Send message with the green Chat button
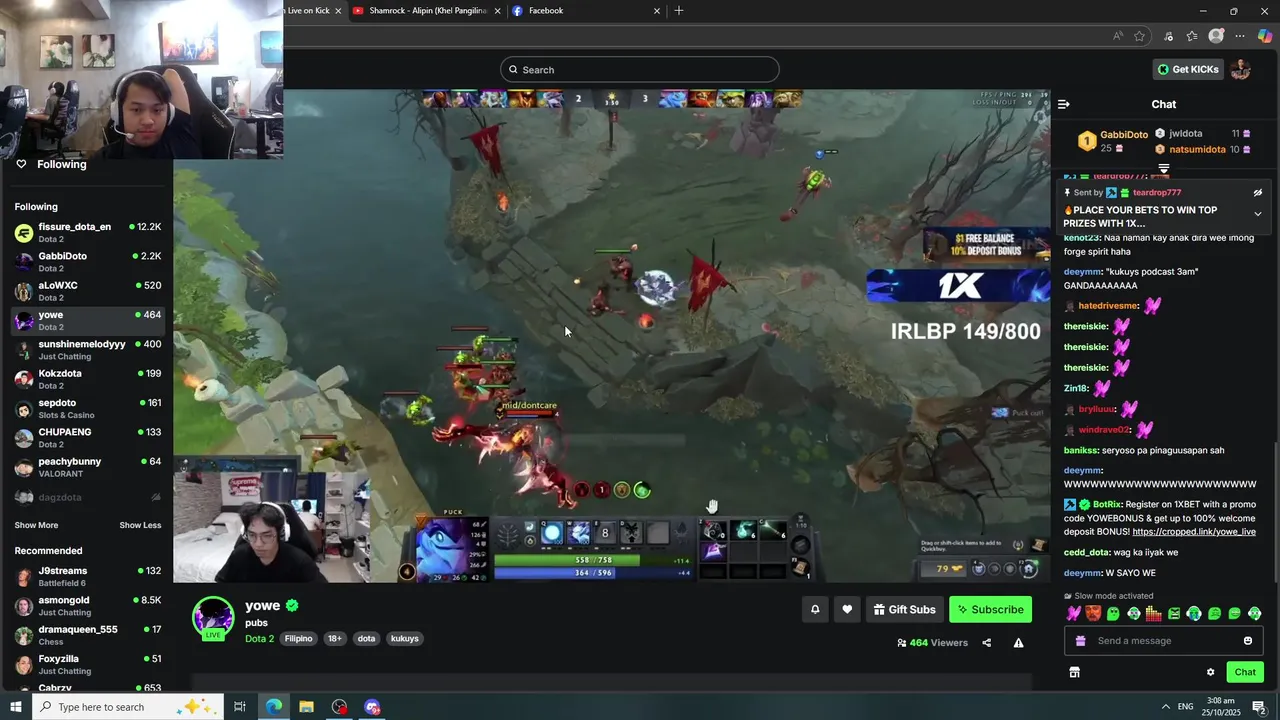 1245,672
